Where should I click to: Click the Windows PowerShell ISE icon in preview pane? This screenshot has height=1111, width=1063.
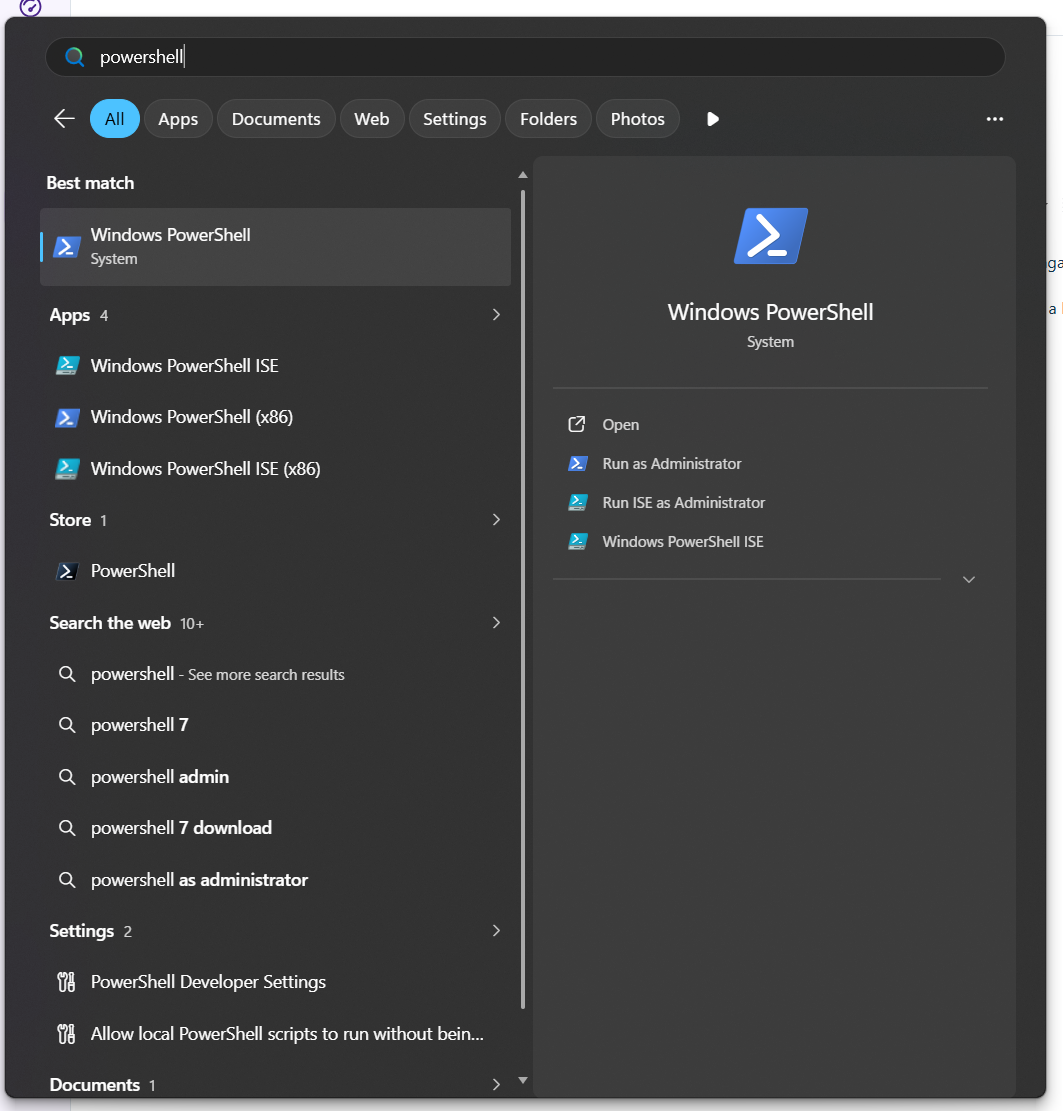578,541
